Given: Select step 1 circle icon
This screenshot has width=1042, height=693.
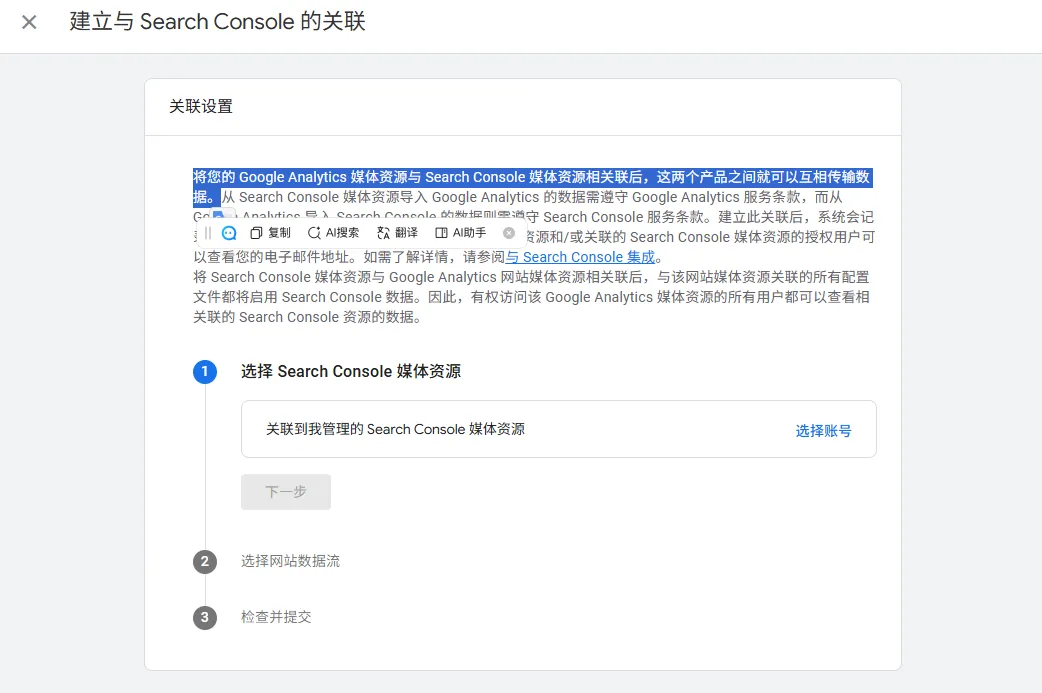Looking at the screenshot, I should coord(205,371).
